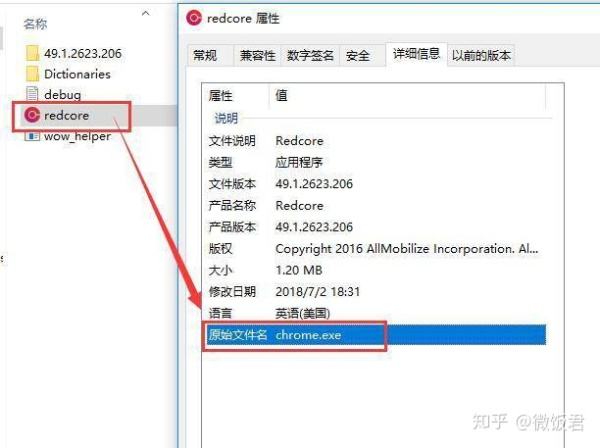Click the redcore application icon in file list
600x448 pixels.
pyautogui.click(x=32, y=115)
